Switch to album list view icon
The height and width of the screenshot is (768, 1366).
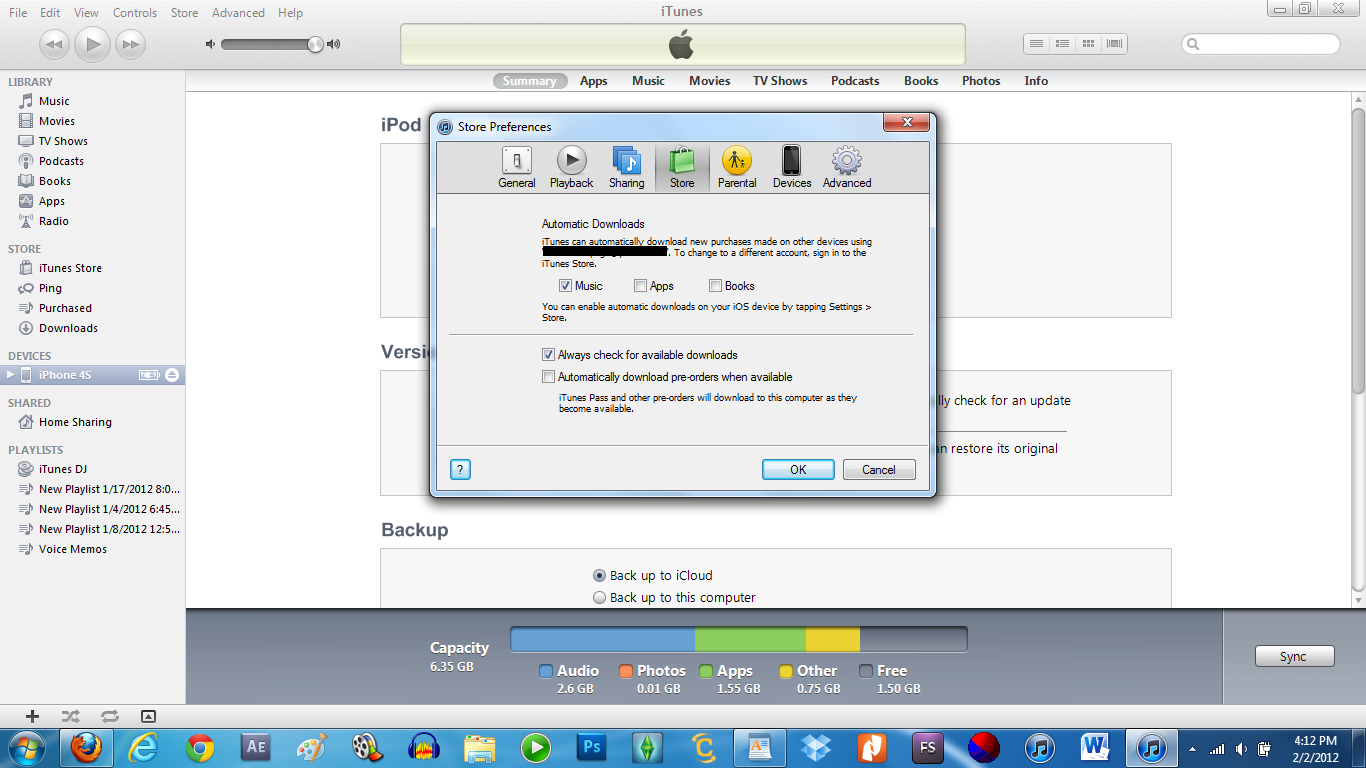pos(1063,44)
